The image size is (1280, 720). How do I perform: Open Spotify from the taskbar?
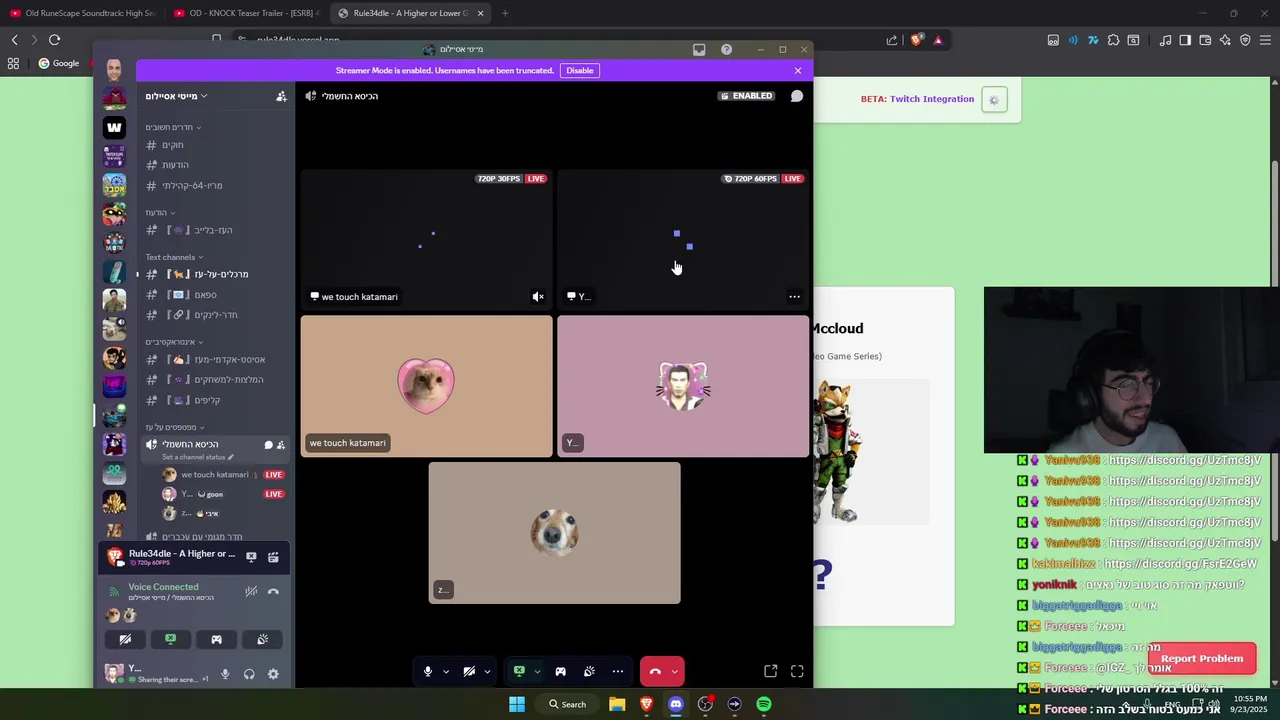click(x=764, y=704)
